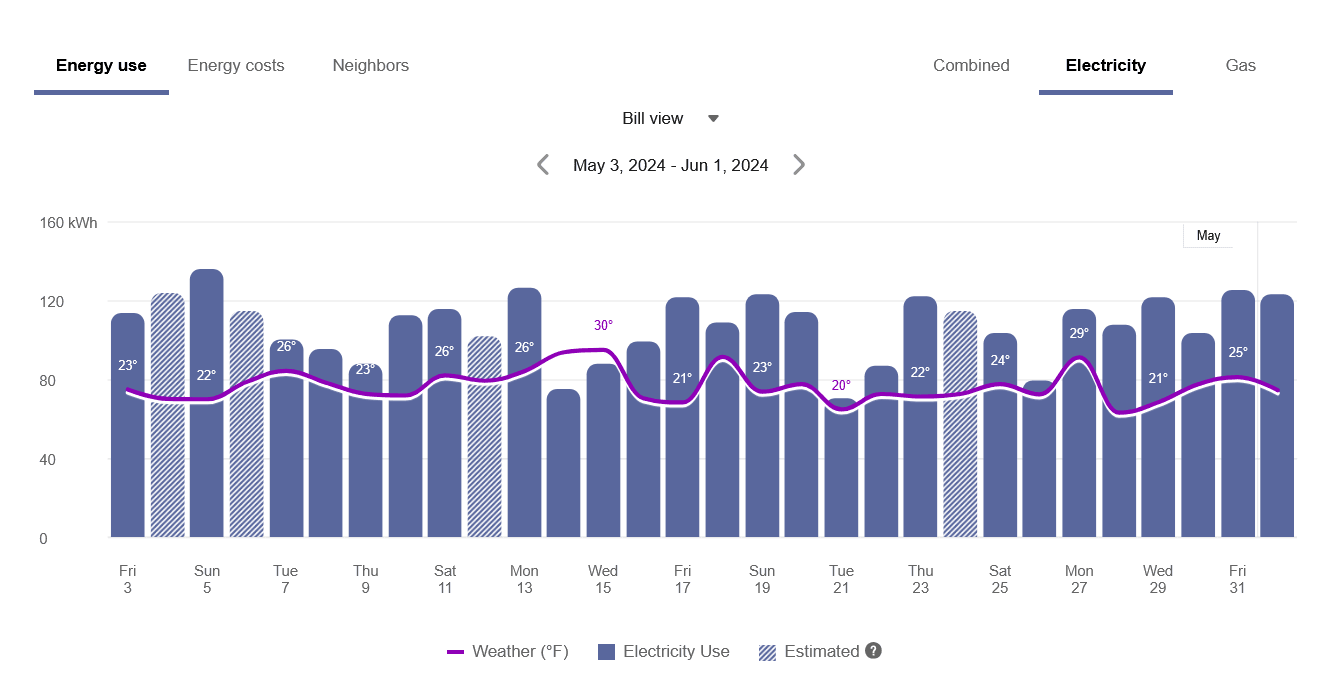Select the Combined view
This screenshot has width=1344, height=693.
pyautogui.click(x=971, y=65)
